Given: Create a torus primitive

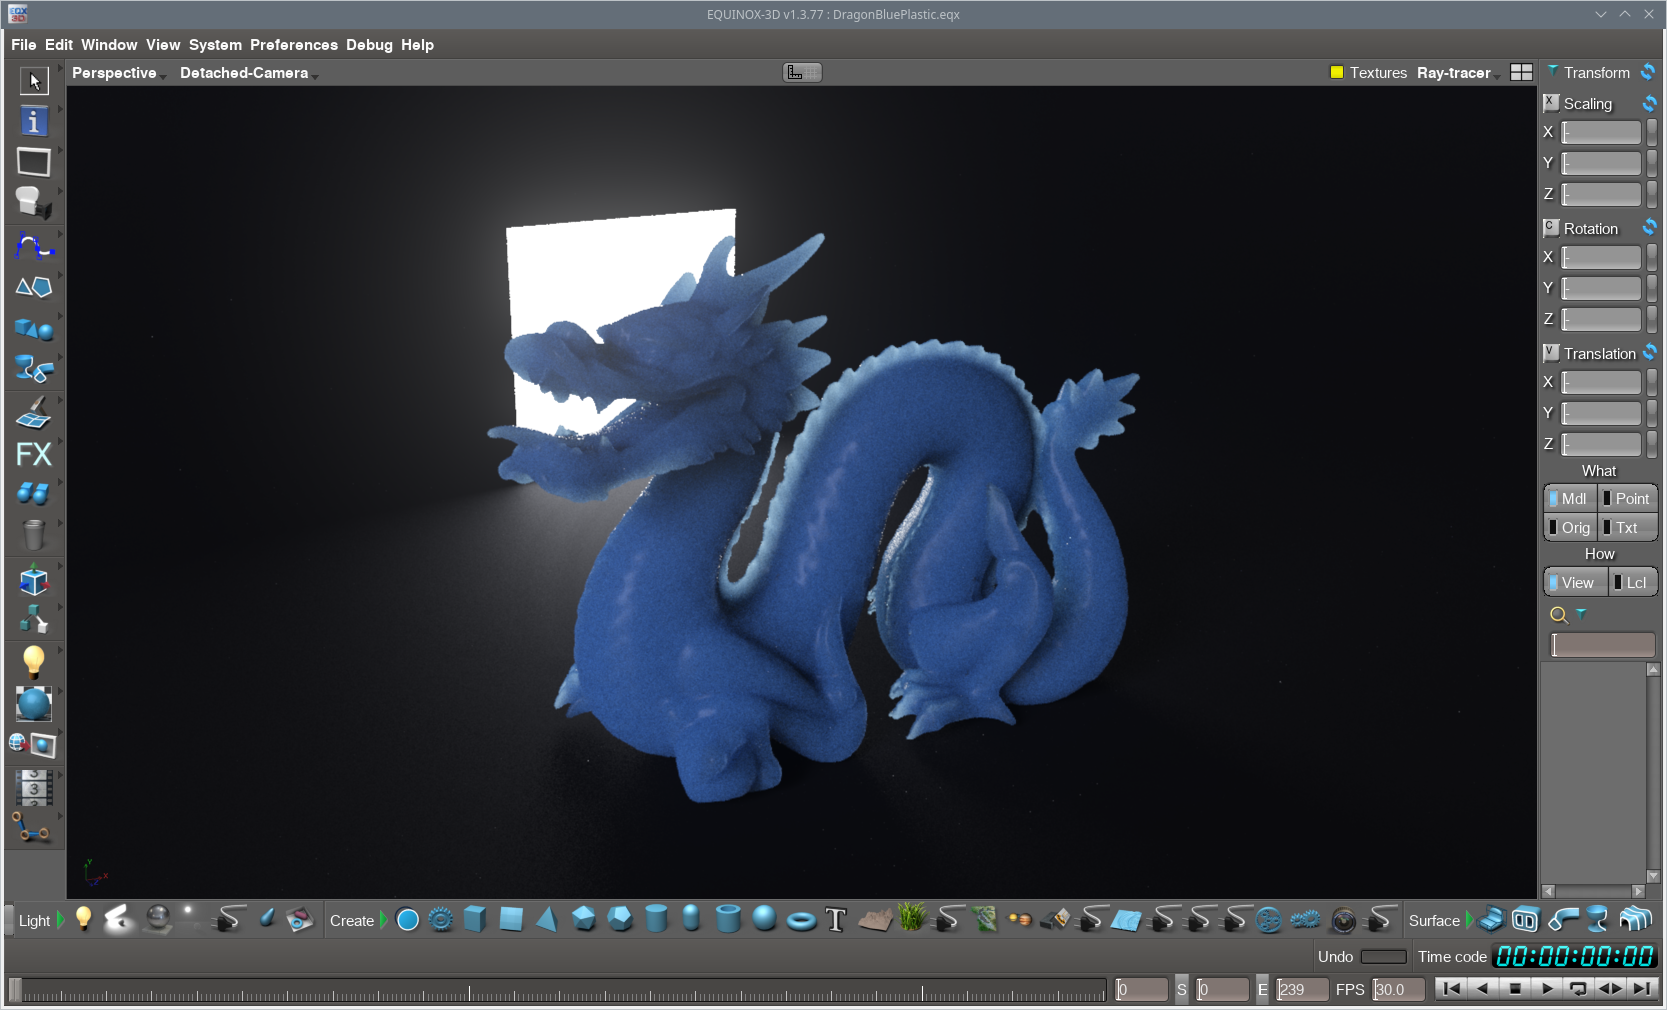Looking at the screenshot, I should [x=801, y=920].
